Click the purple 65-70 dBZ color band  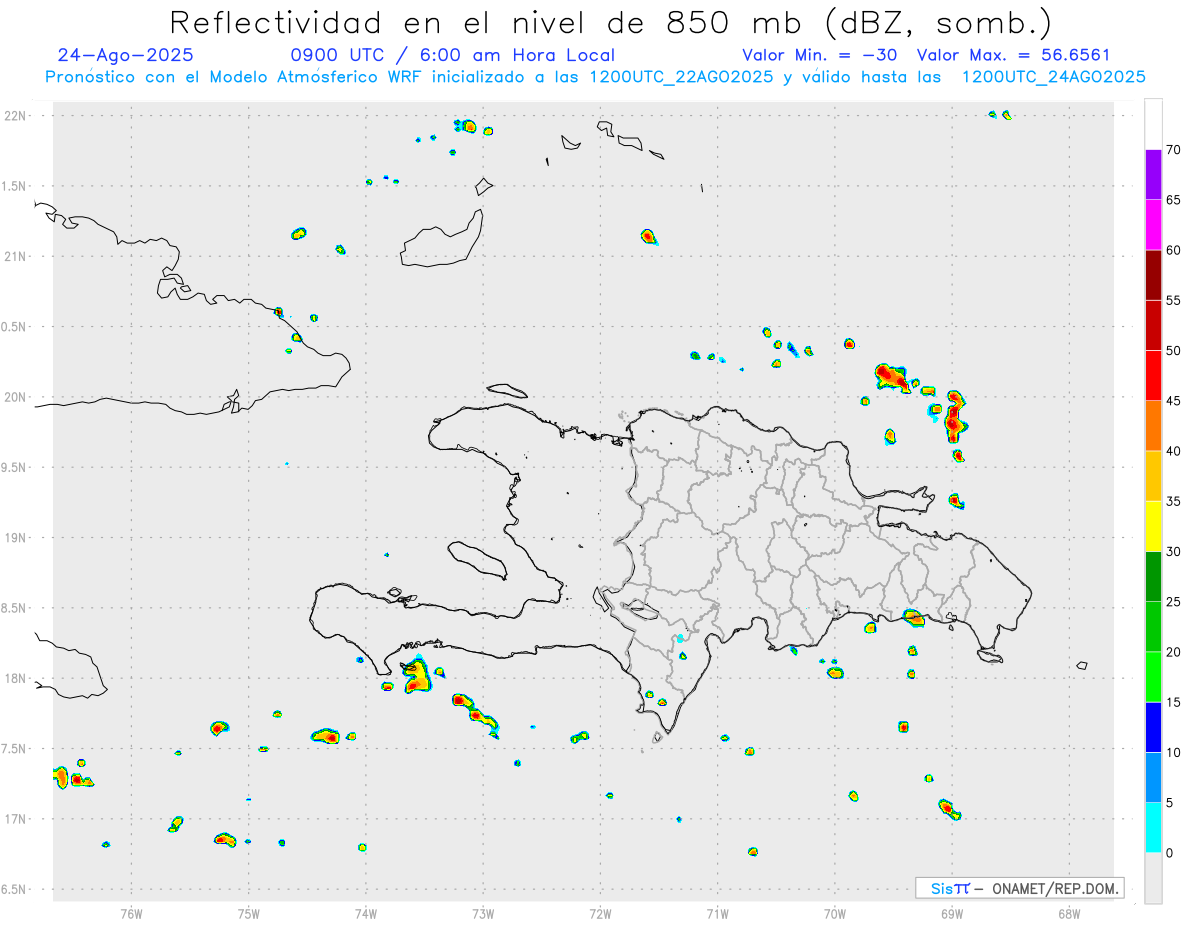click(1153, 175)
